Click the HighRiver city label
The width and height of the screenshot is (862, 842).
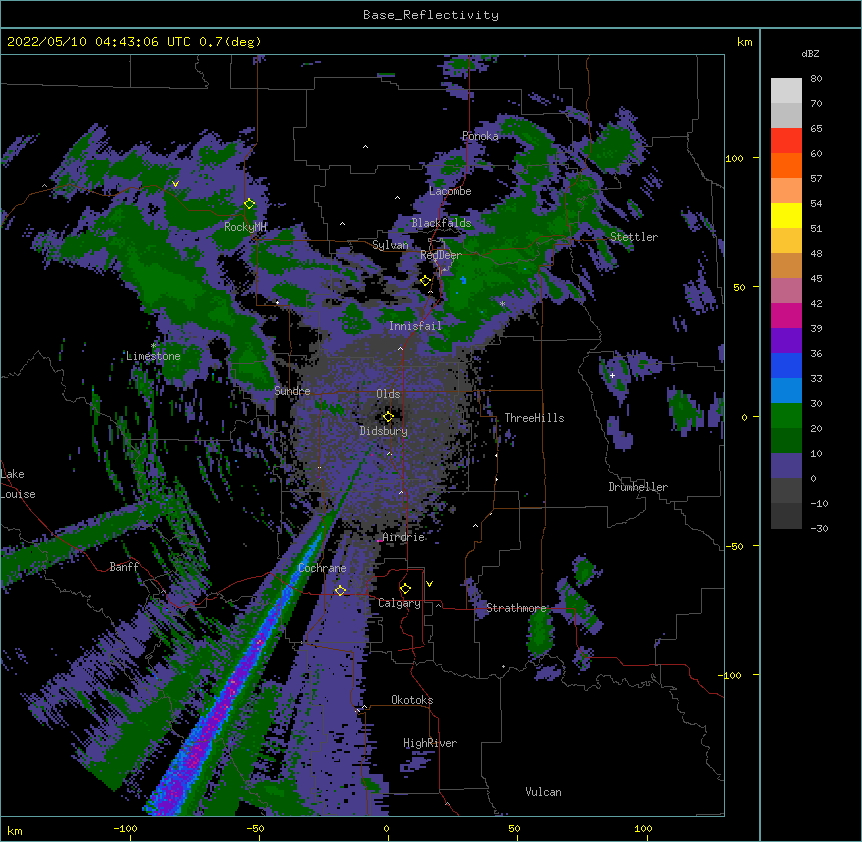430,743
